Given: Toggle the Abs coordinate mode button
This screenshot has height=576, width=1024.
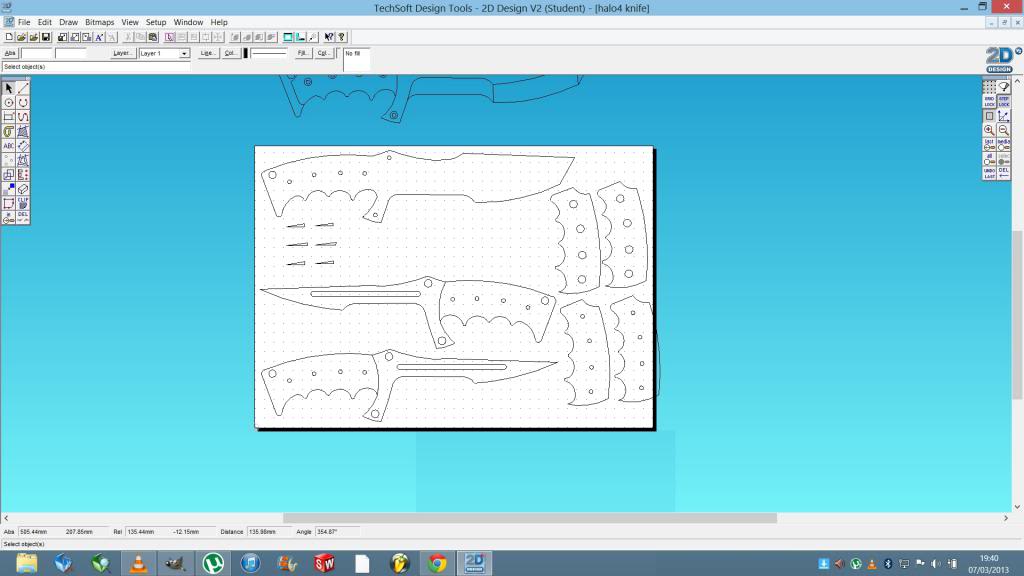Looking at the screenshot, I should pyautogui.click(x=10, y=53).
